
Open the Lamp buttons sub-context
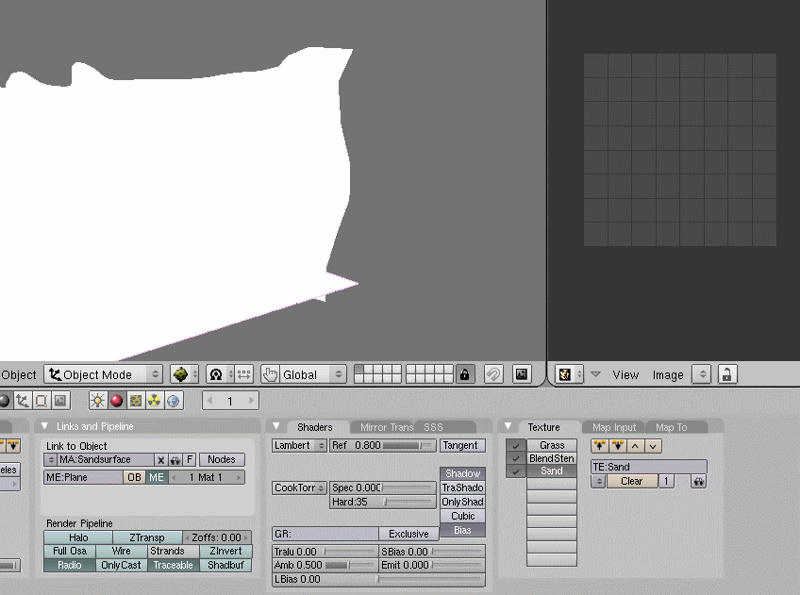pyautogui.click(x=97, y=401)
